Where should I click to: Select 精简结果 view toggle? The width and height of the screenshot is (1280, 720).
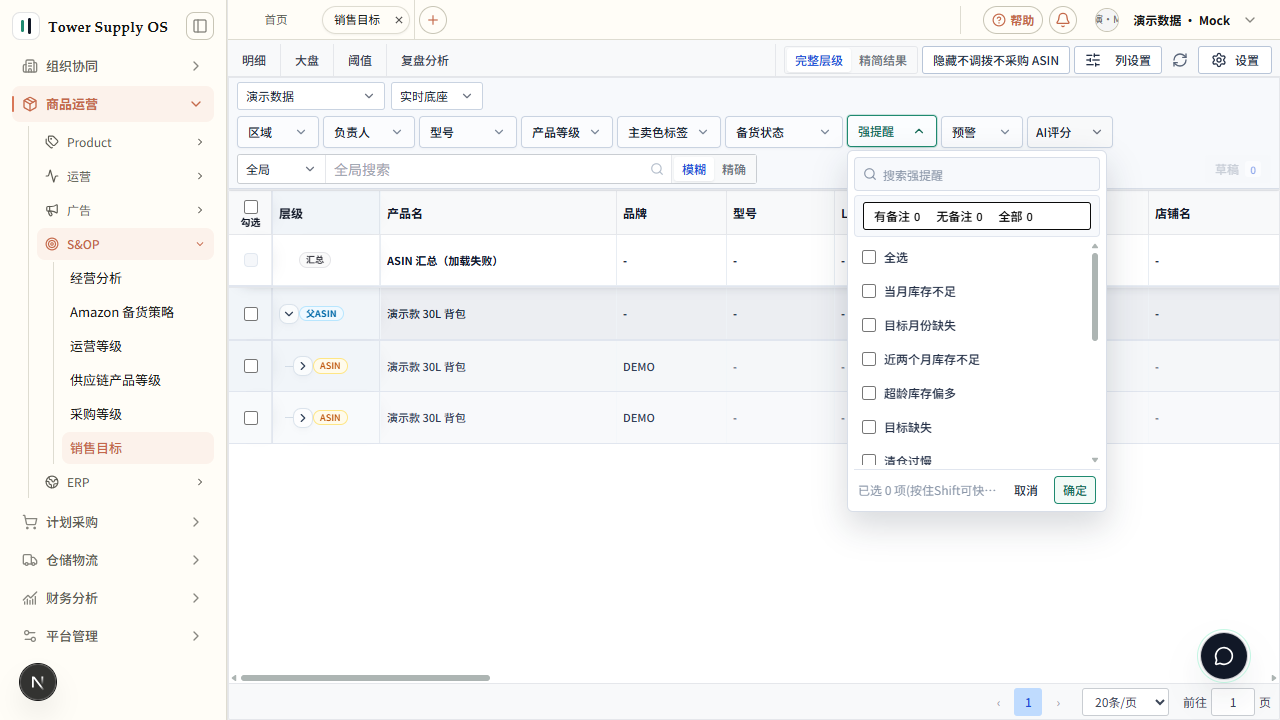coord(883,60)
